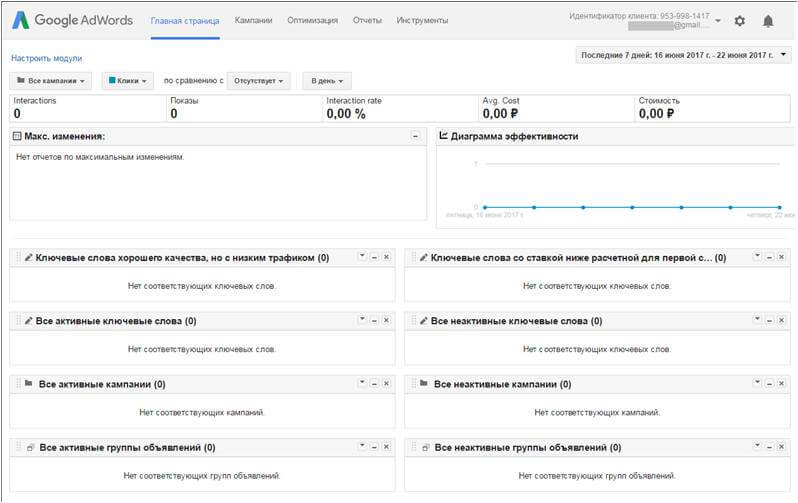This screenshot has height=503, width=798.
Task: Open settings via the gear icon
Action: (739, 21)
